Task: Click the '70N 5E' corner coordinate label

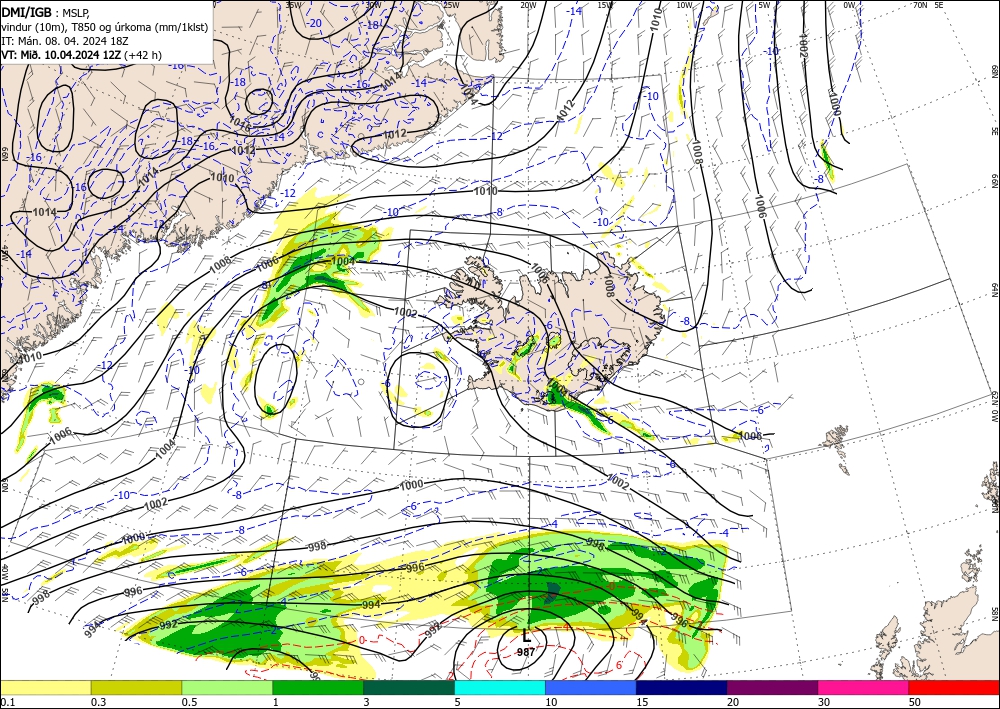Action: 928,4
